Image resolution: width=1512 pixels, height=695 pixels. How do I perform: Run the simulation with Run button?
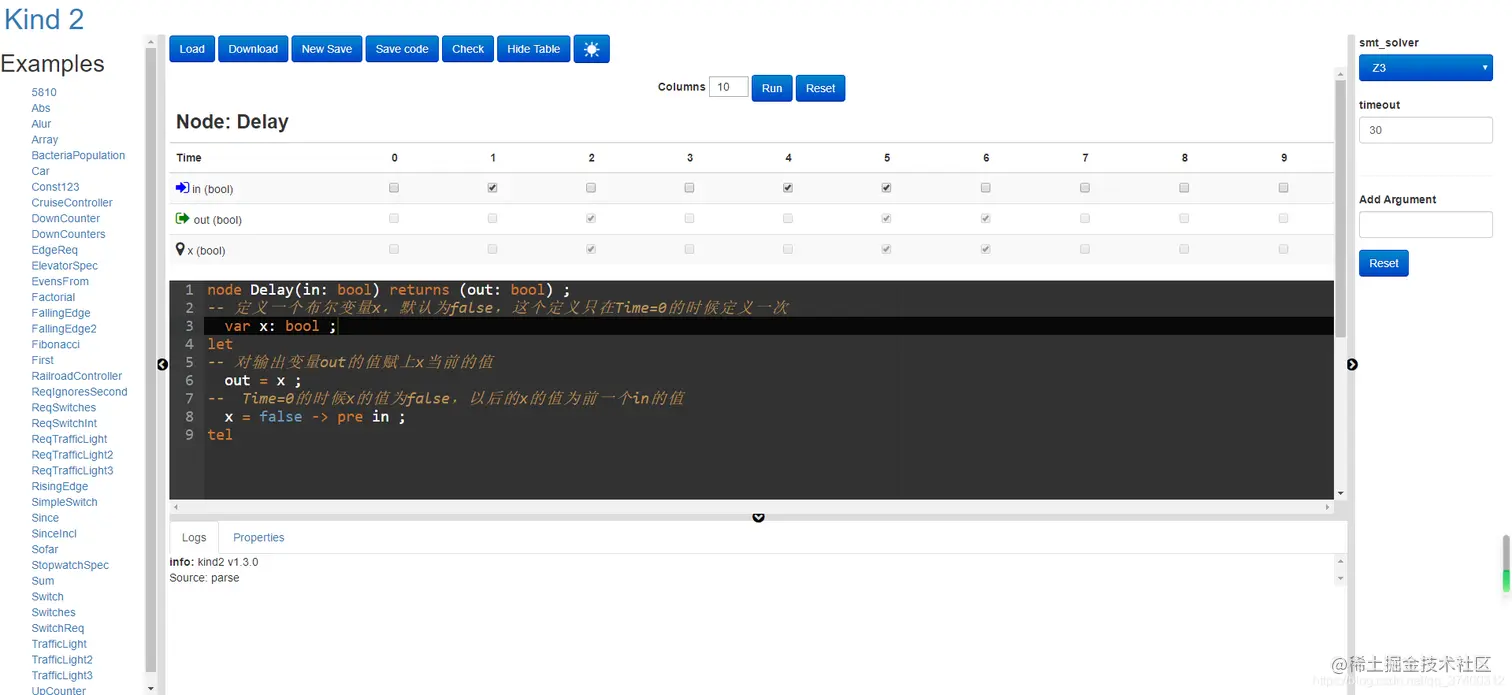click(772, 88)
